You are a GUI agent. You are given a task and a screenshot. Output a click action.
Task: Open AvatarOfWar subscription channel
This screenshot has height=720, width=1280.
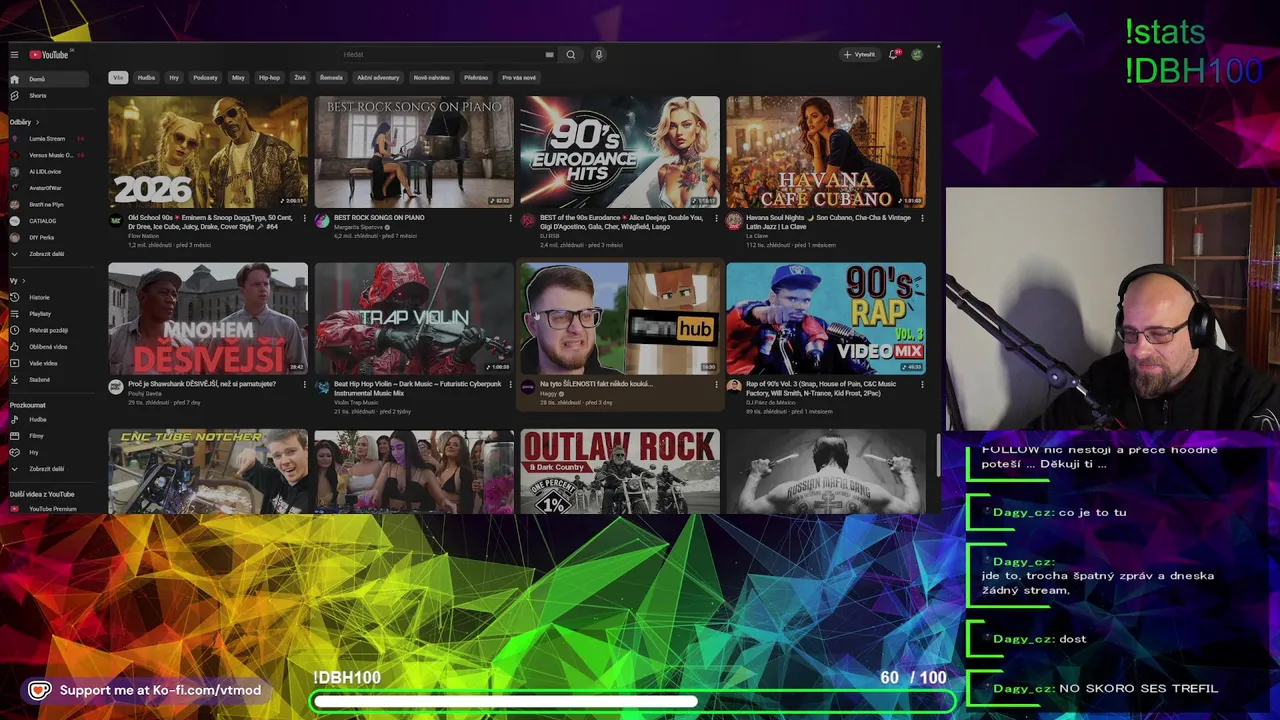49,188
